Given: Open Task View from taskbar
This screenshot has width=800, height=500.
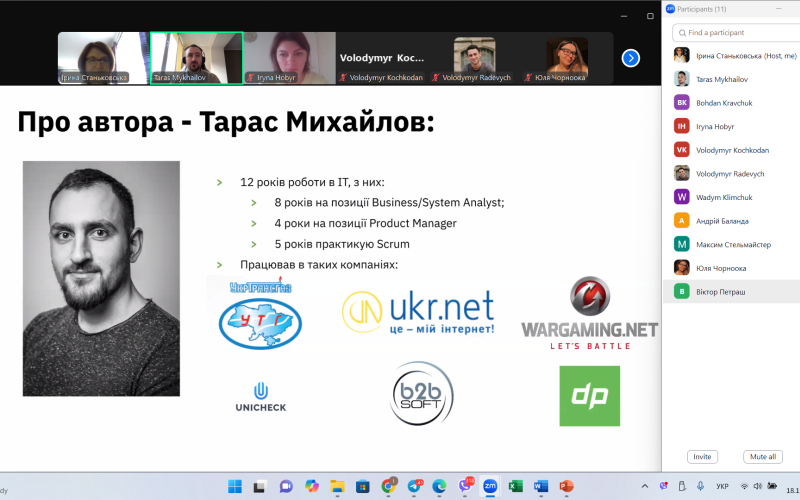Looking at the screenshot, I should 260,486.
